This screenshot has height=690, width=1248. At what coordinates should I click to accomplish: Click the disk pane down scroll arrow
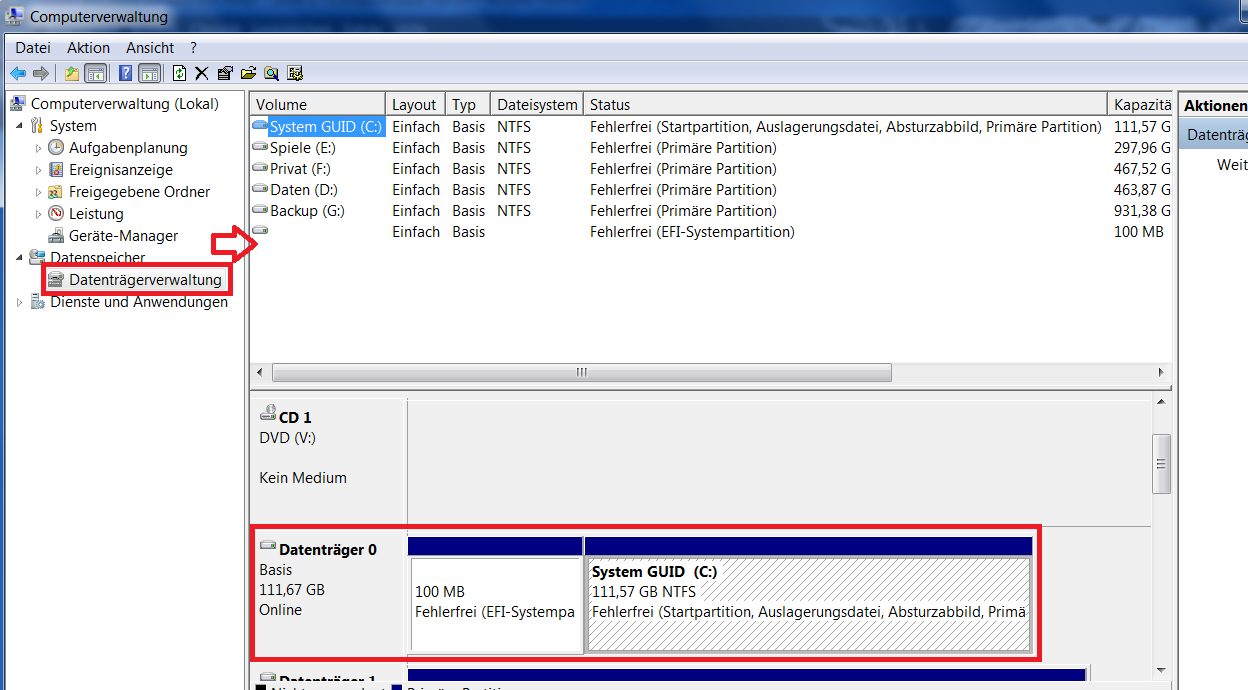1161,670
